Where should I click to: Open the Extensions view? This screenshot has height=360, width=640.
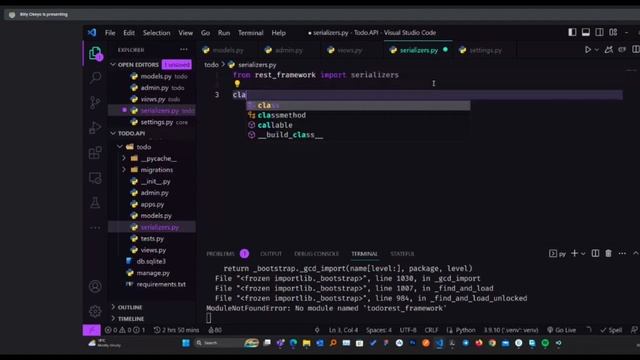[x=95, y=153]
